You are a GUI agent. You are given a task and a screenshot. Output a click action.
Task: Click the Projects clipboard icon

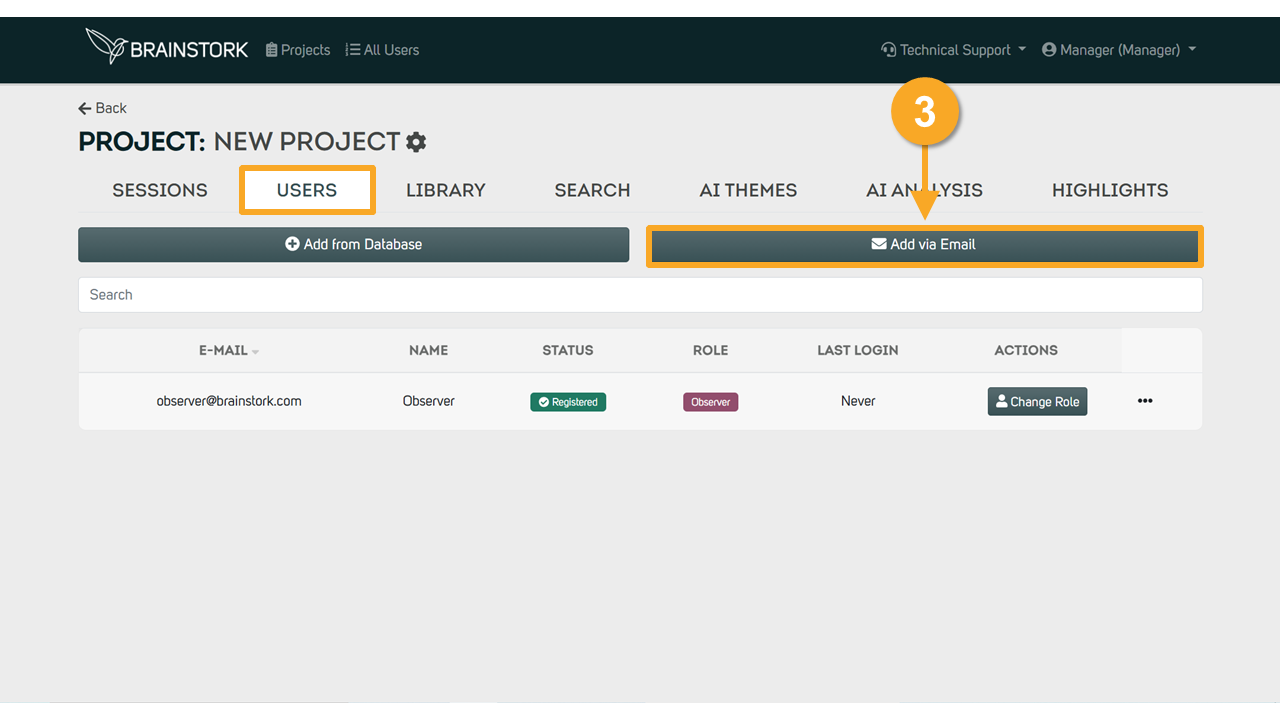[271, 50]
